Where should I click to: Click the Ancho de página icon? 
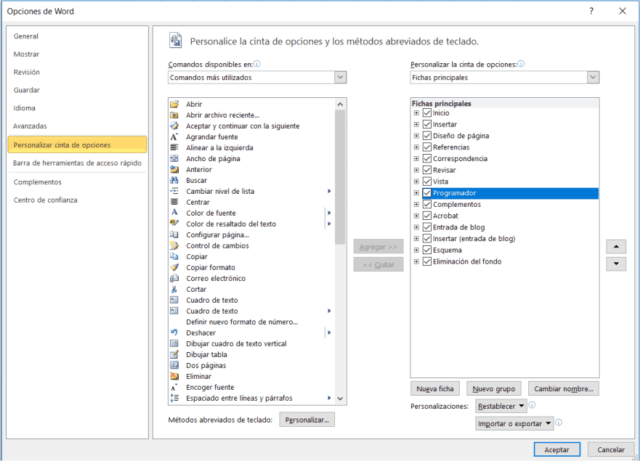pyautogui.click(x=175, y=158)
